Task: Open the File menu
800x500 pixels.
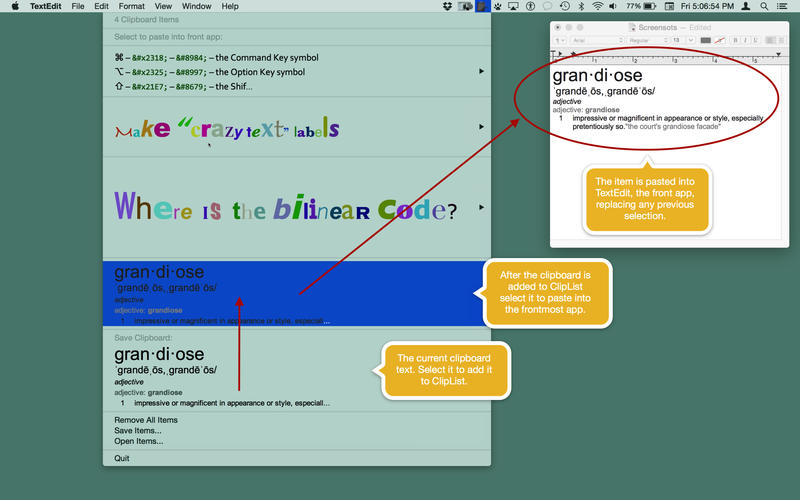Action: tap(78, 6)
